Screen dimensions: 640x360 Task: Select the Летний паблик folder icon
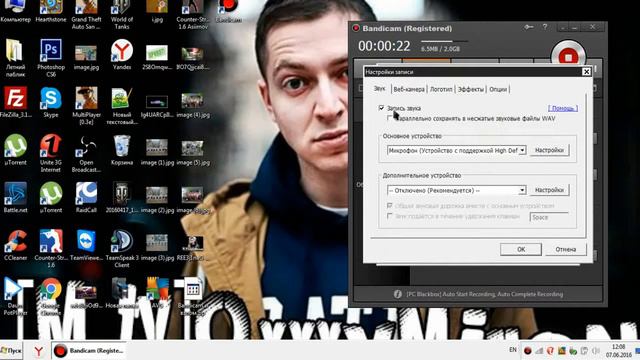pos(16,58)
